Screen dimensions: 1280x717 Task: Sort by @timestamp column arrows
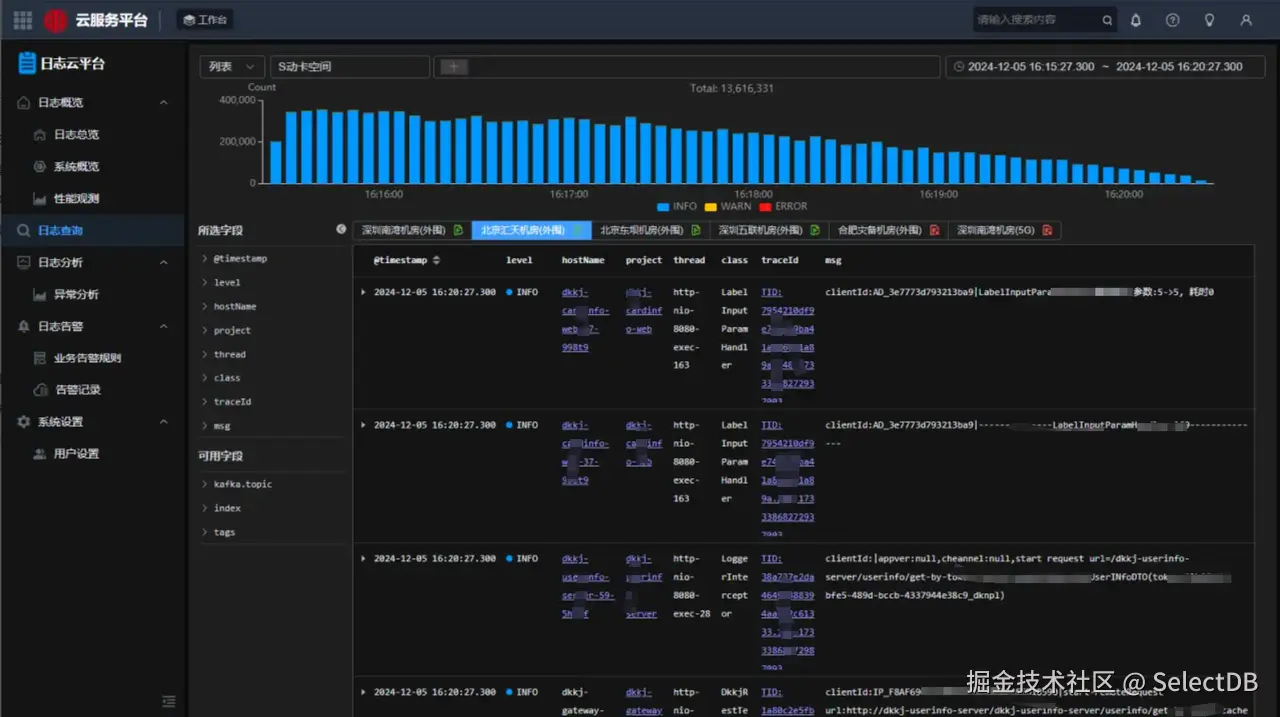436,260
